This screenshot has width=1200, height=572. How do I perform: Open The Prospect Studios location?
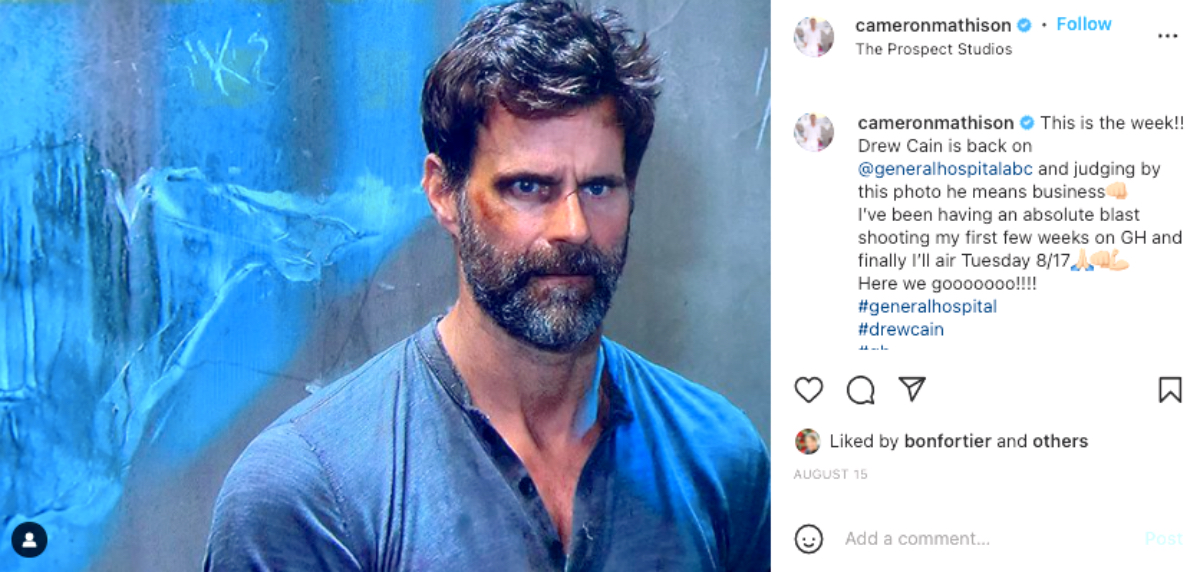pos(933,49)
